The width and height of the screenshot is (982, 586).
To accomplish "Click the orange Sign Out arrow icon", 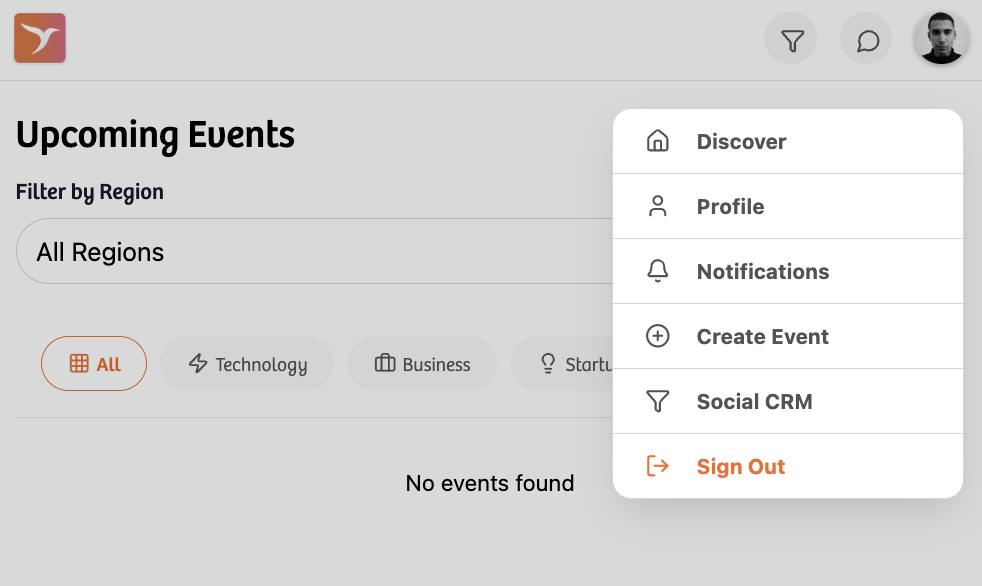I will click(x=657, y=466).
